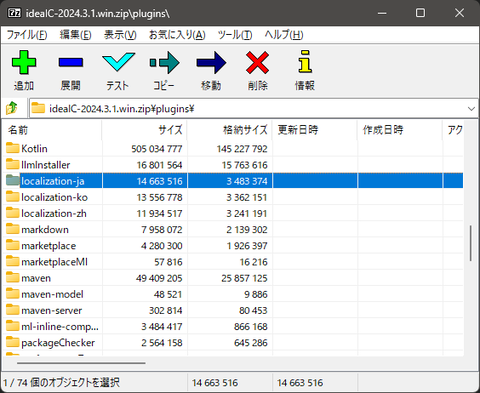Click size value 49 409 205

[159, 278]
